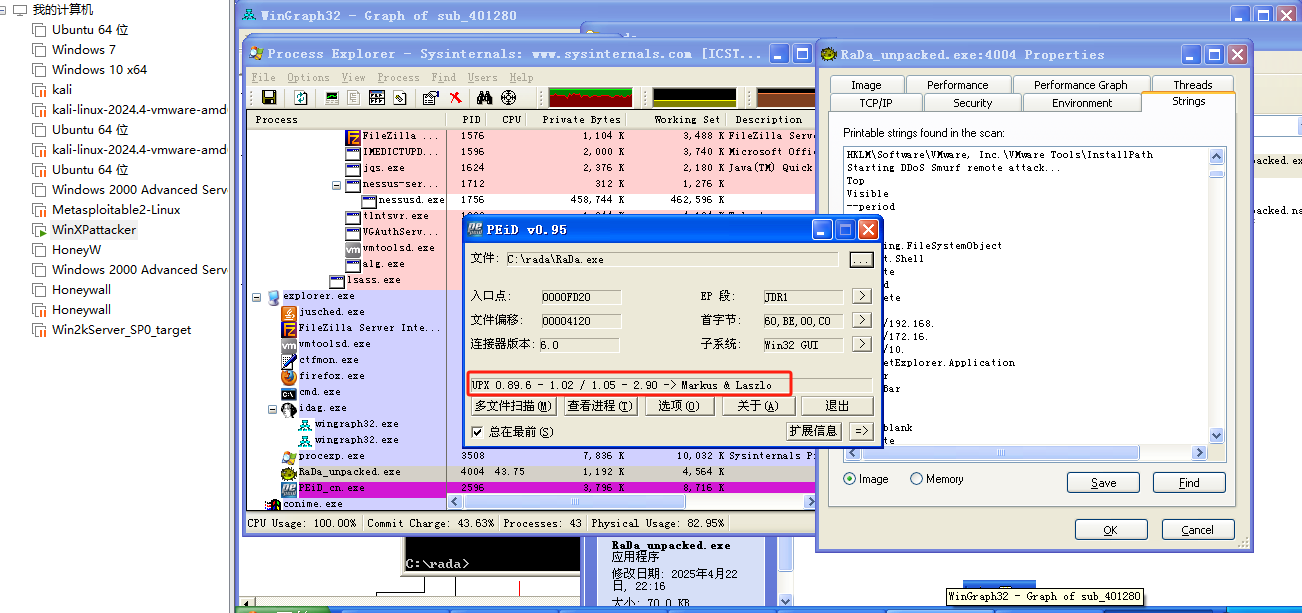This screenshot has width=1302, height=613.
Task: Click the => button next to 扩展信息
Action: (860, 431)
